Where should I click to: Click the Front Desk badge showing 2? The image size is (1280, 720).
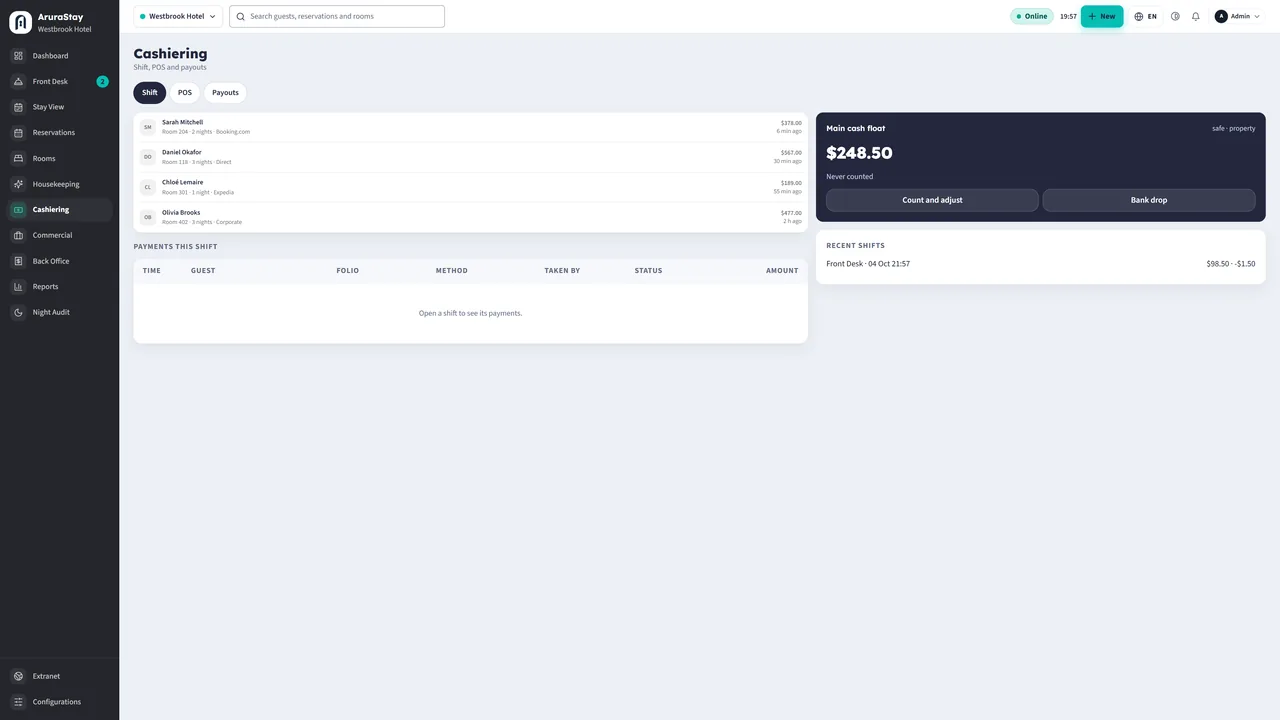102,81
